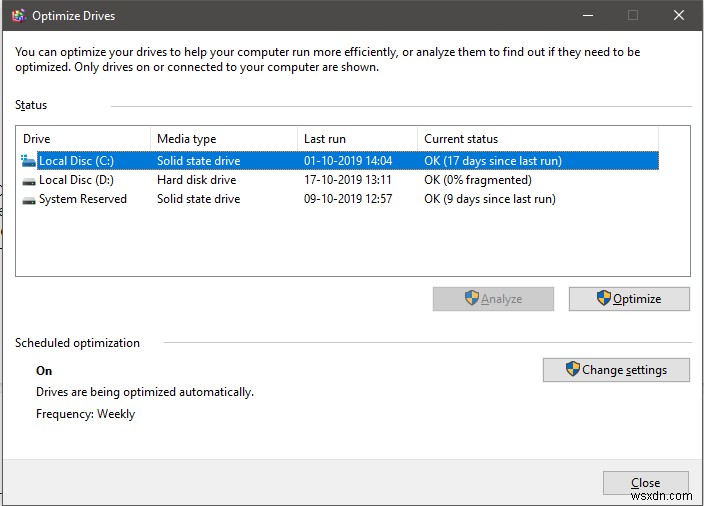Click the shield icon on Change settings button

(x=573, y=369)
